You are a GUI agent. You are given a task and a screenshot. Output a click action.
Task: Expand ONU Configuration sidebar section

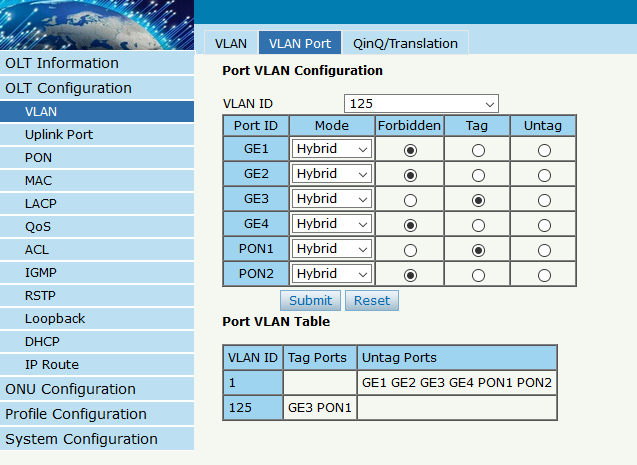pos(97,389)
